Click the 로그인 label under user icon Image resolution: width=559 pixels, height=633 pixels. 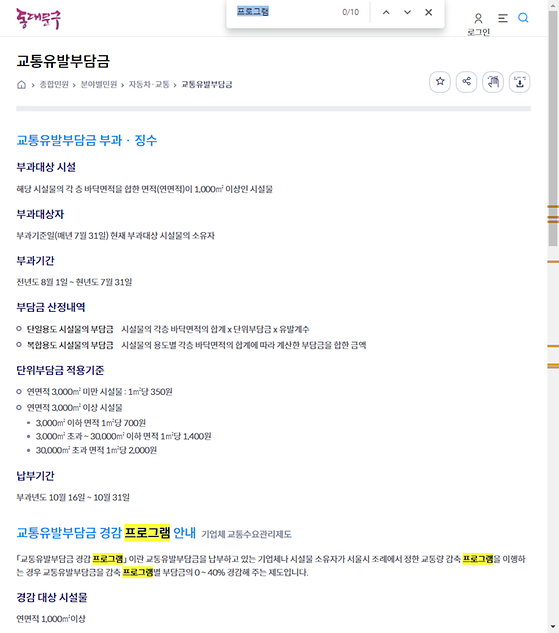[478, 32]
